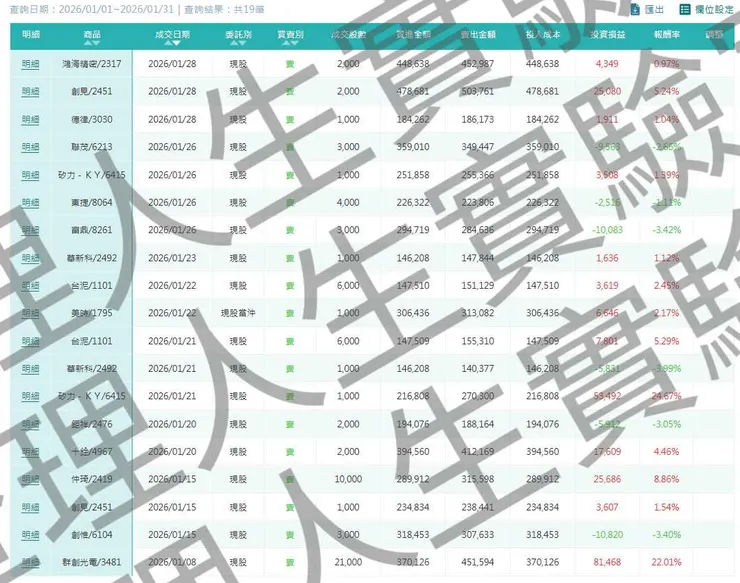Click the 10,000 shares cell

click(x=348, y=479)
